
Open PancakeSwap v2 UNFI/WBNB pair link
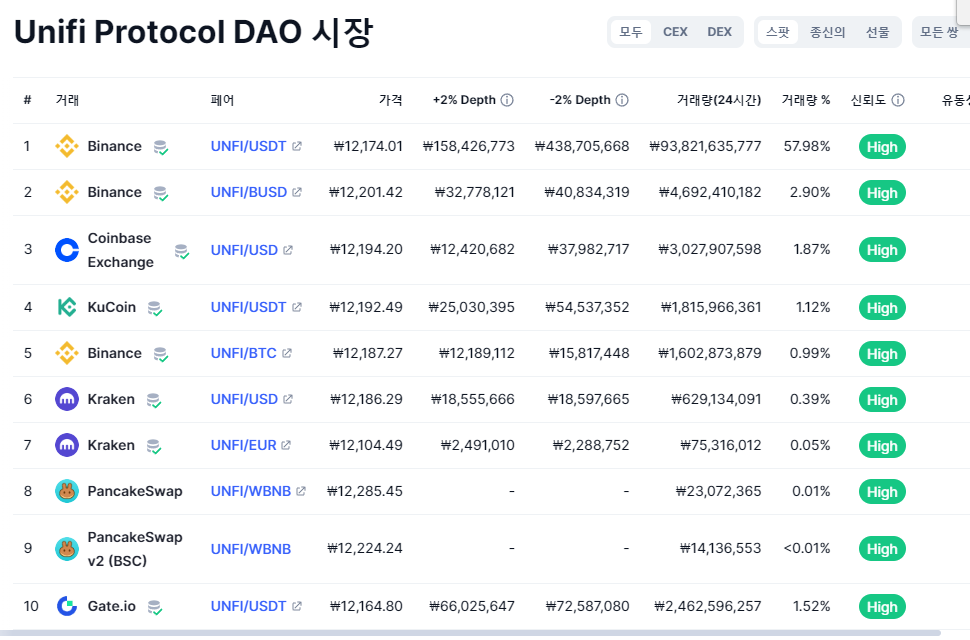pyautogui.click(x=251, y=549)
